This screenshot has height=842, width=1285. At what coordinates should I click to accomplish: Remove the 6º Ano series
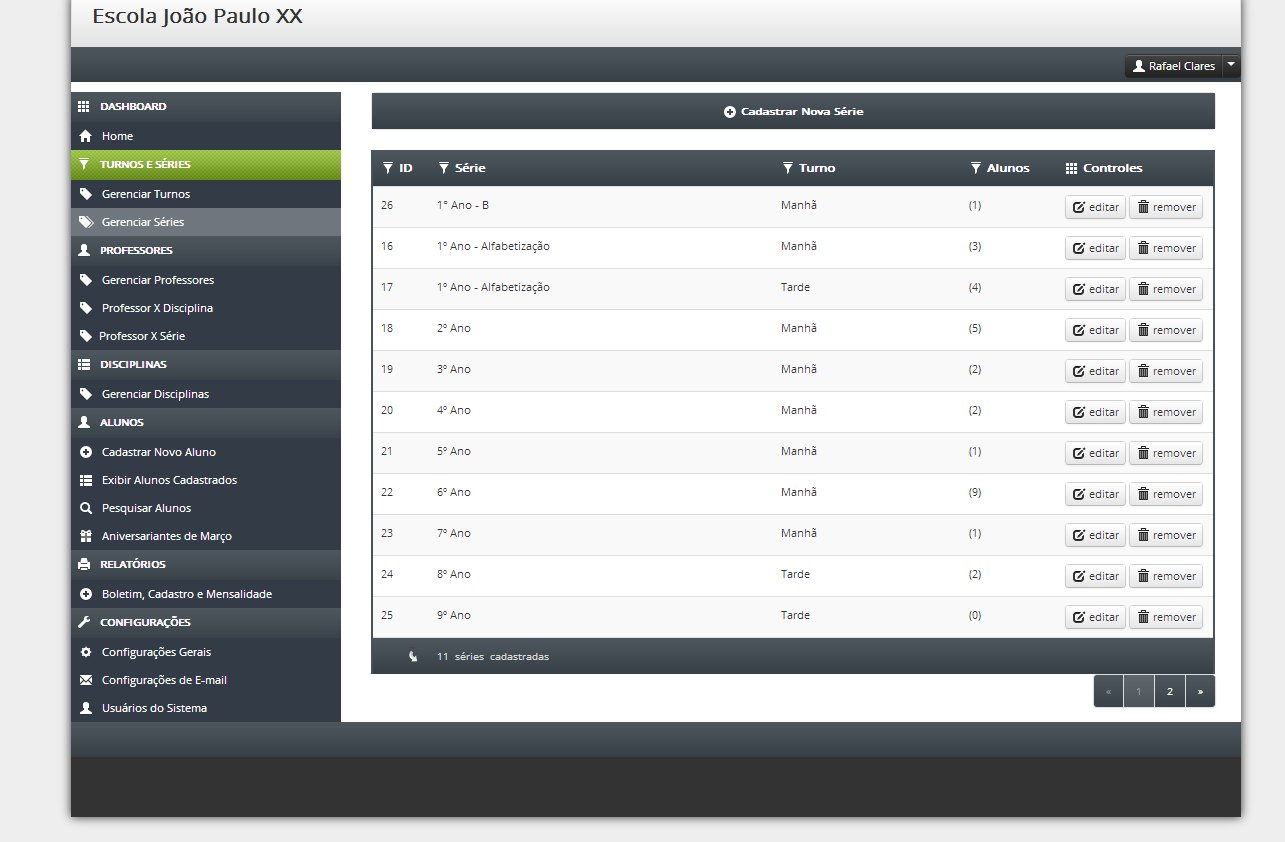(1166, 494)
